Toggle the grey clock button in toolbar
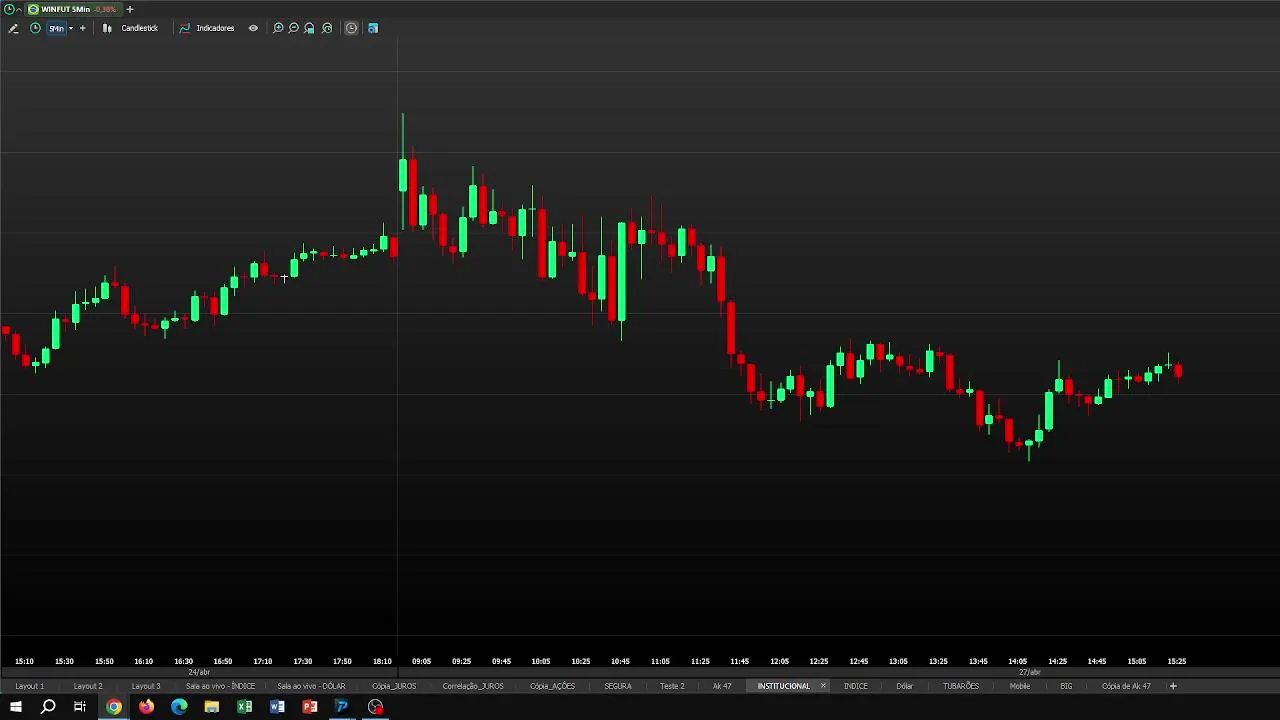Viewport: 1280px width, 720px height. tap(351, 28)
